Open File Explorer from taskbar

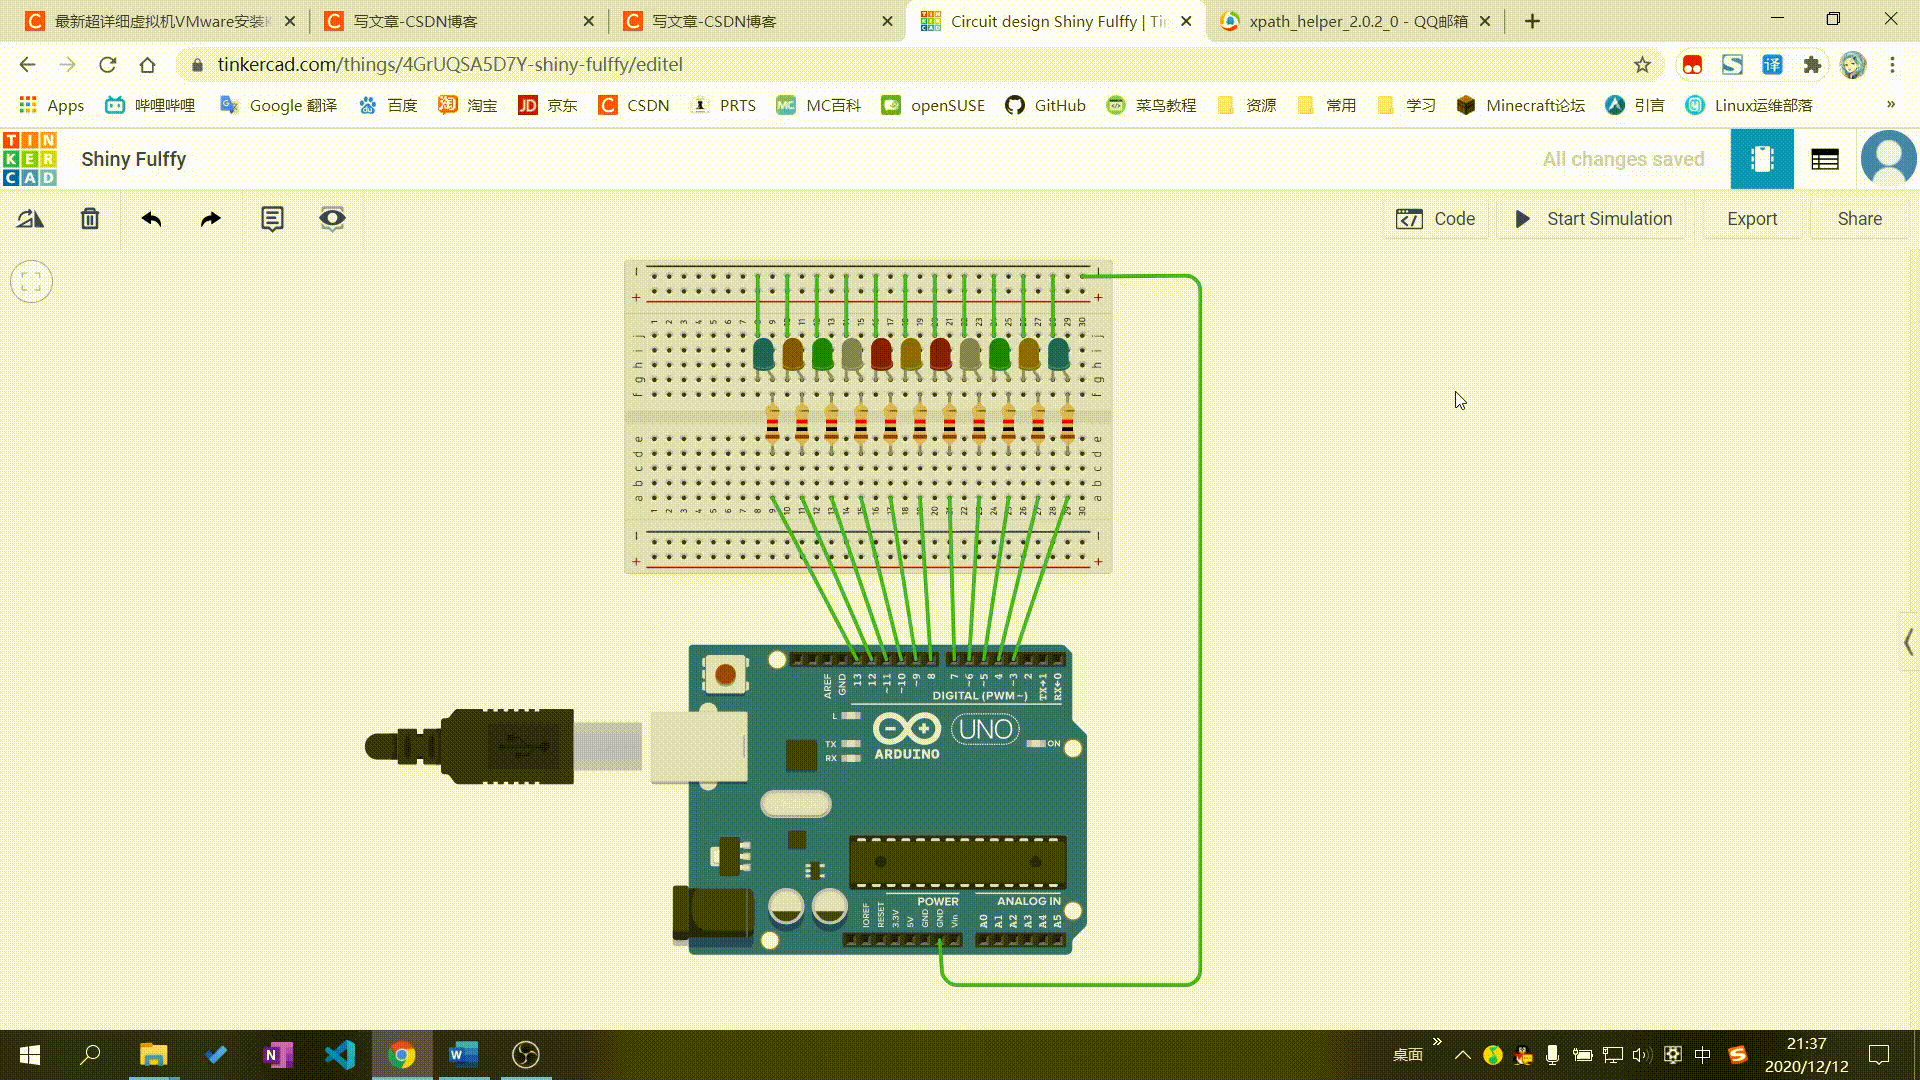153,1055
